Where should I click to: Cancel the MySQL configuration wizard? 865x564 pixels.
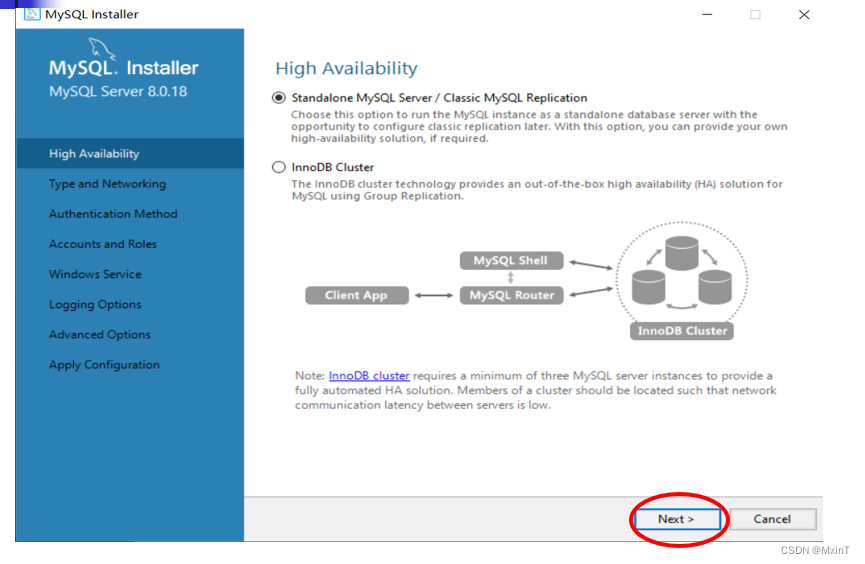[772, 519]
